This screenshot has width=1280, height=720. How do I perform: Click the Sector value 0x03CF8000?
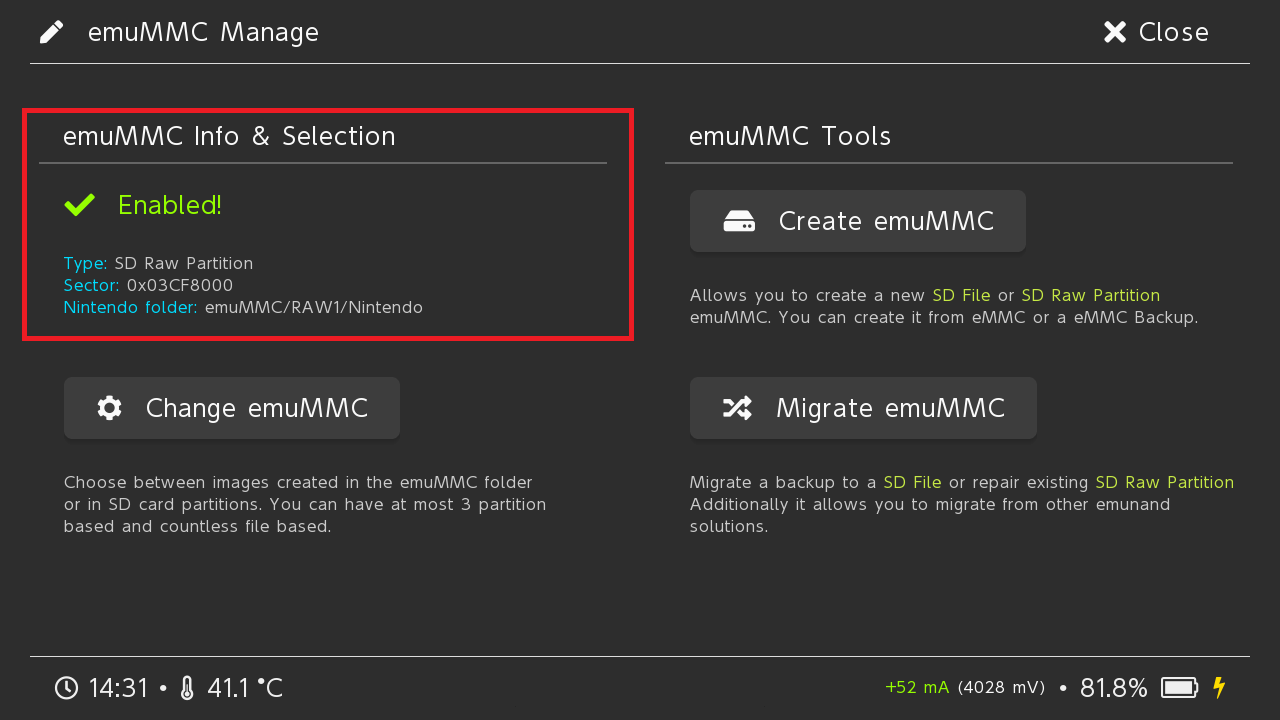(180, 285)
